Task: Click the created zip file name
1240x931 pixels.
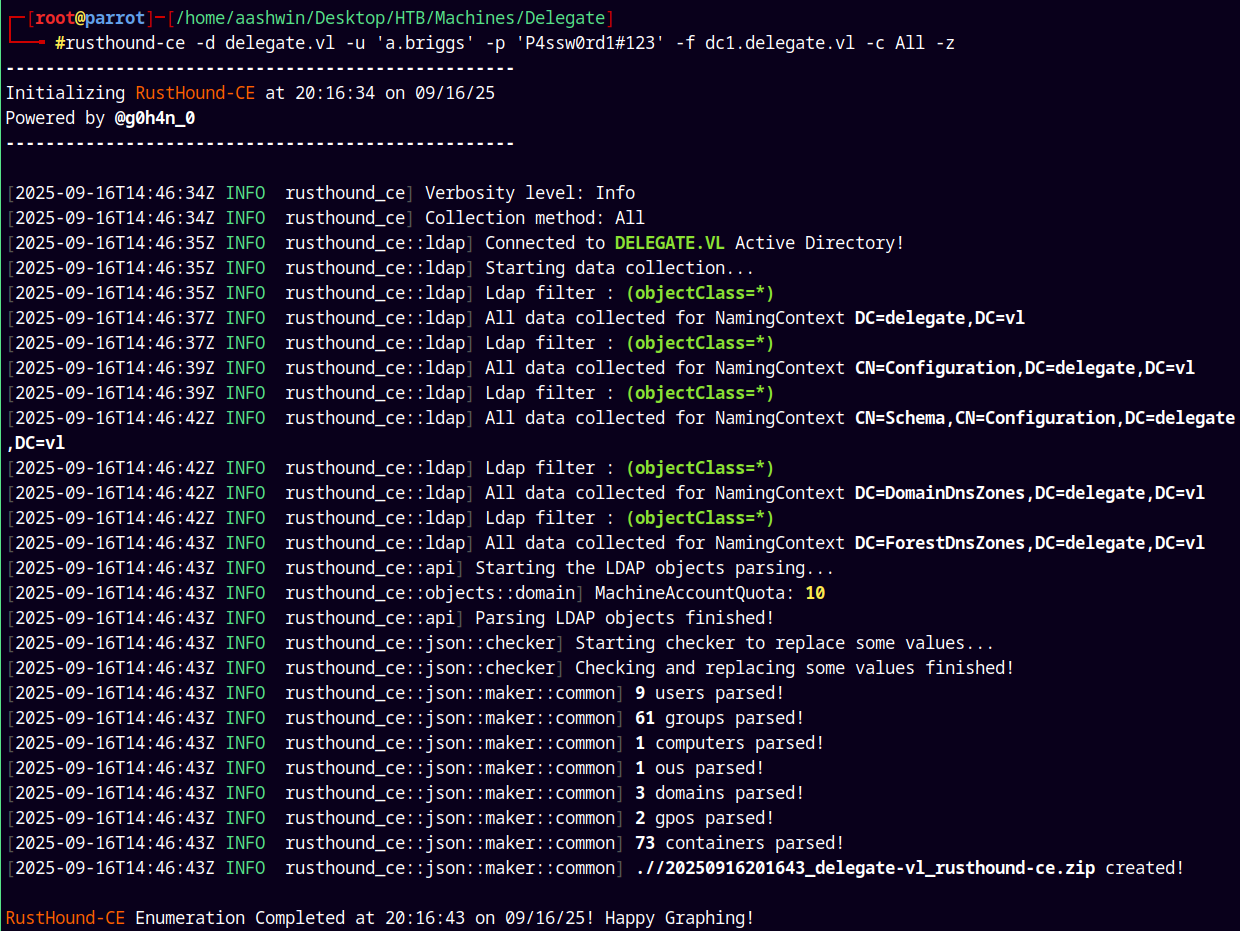Action: (x=865, y=868)
